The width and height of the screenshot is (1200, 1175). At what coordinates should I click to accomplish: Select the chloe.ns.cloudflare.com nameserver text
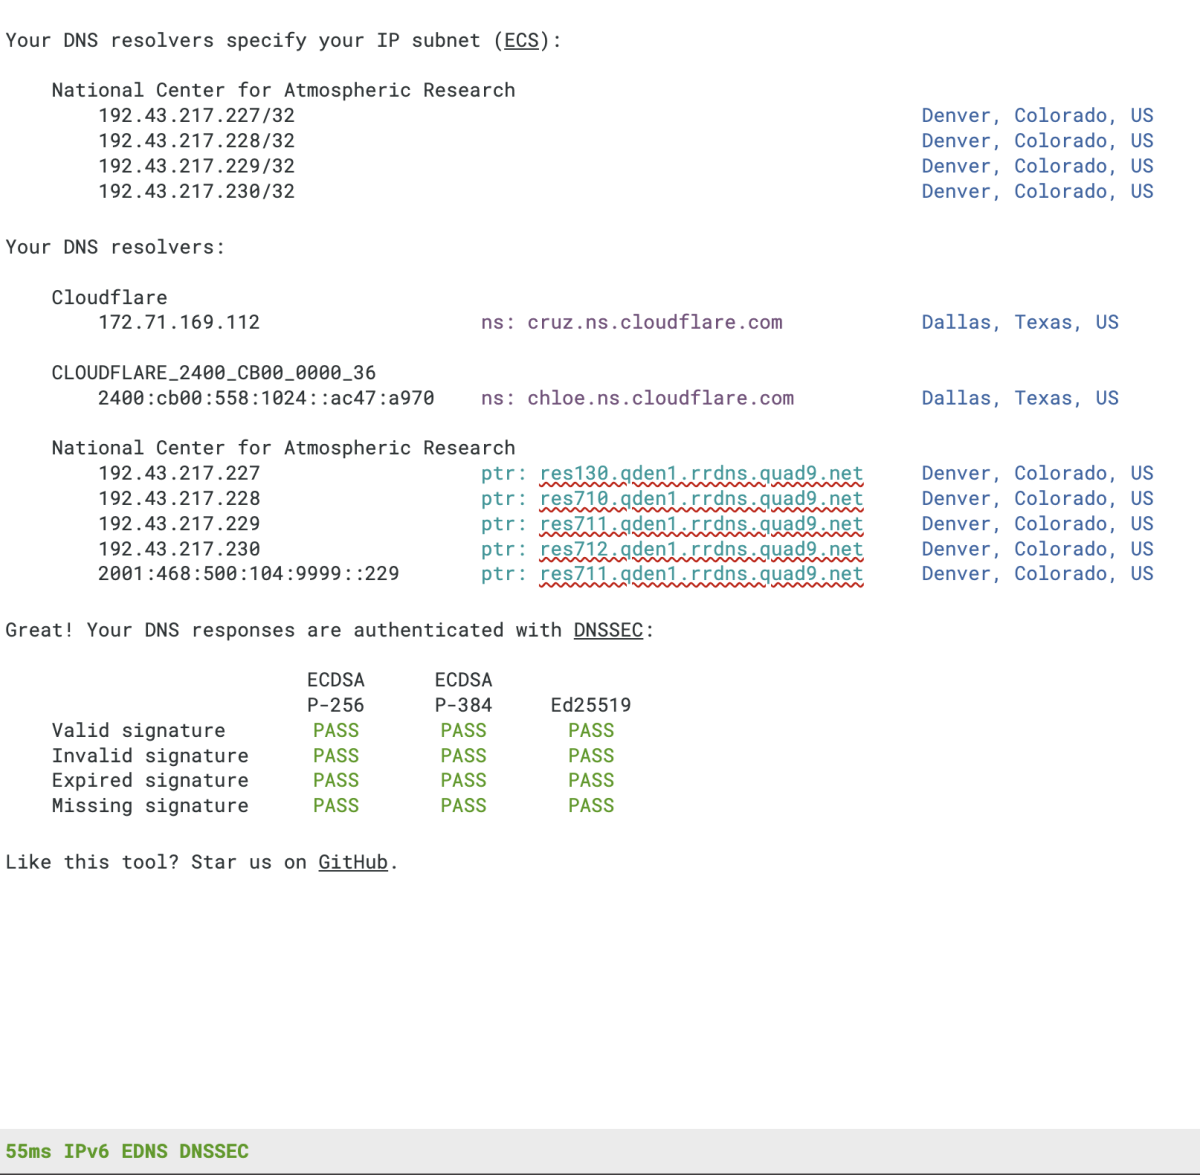(x=660, y=398)
